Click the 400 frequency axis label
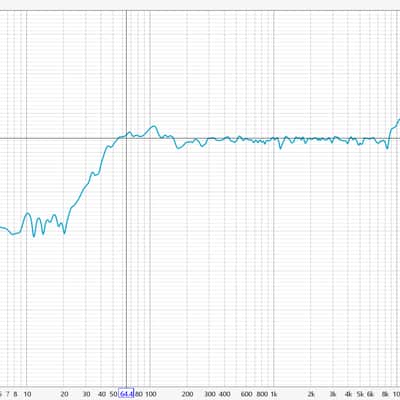Screen dimensions: 400x400 click(x=225, y=394)
